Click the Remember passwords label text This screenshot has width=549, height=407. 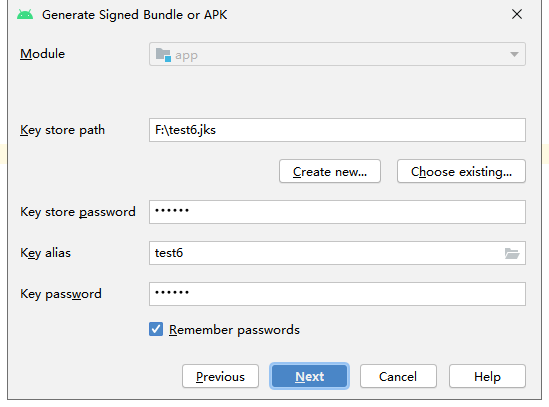(234, 330)
